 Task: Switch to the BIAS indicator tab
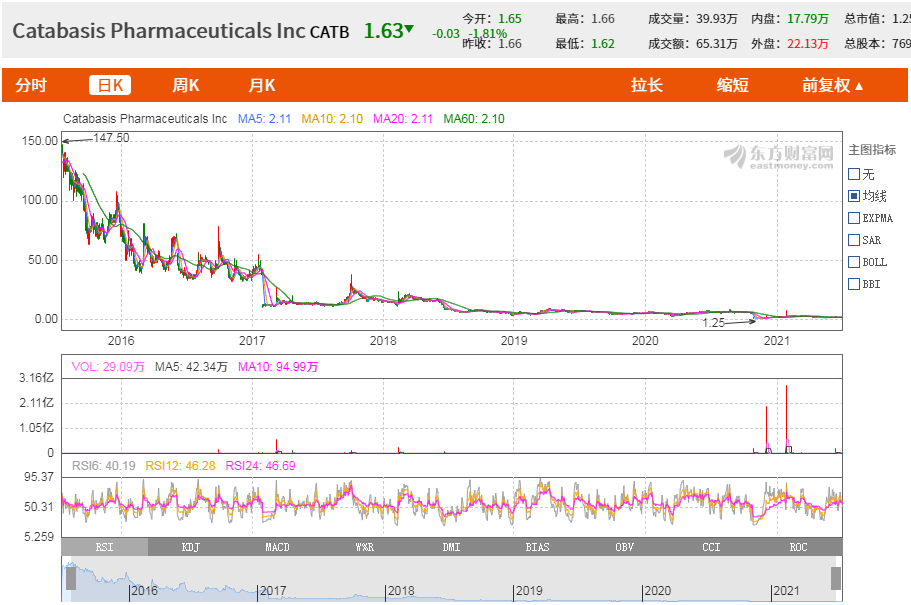tap(537, 547)
